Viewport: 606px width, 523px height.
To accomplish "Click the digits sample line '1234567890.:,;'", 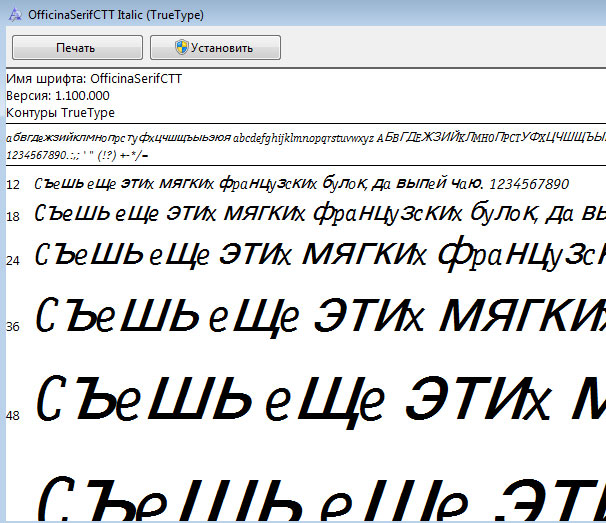I will (77, 155).
